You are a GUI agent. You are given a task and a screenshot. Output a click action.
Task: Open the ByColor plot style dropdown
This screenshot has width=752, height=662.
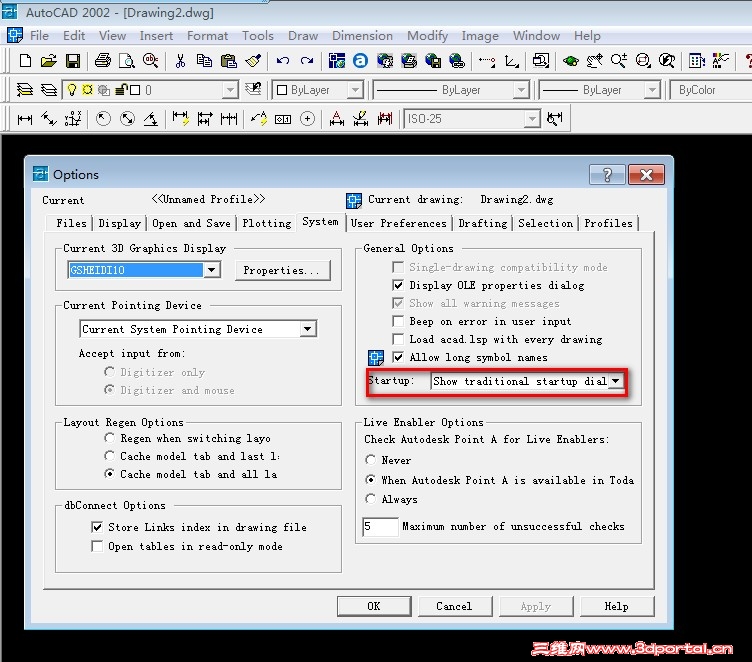point(710,90)
